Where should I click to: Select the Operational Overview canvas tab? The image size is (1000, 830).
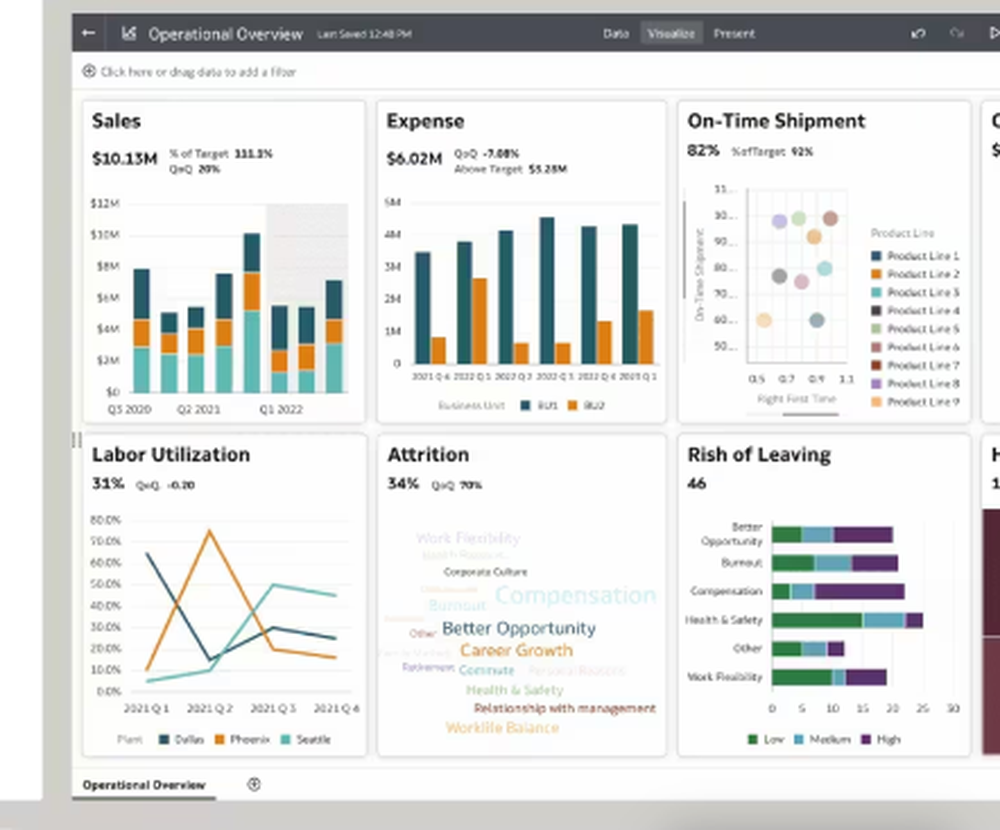click(x=144, y=785)
